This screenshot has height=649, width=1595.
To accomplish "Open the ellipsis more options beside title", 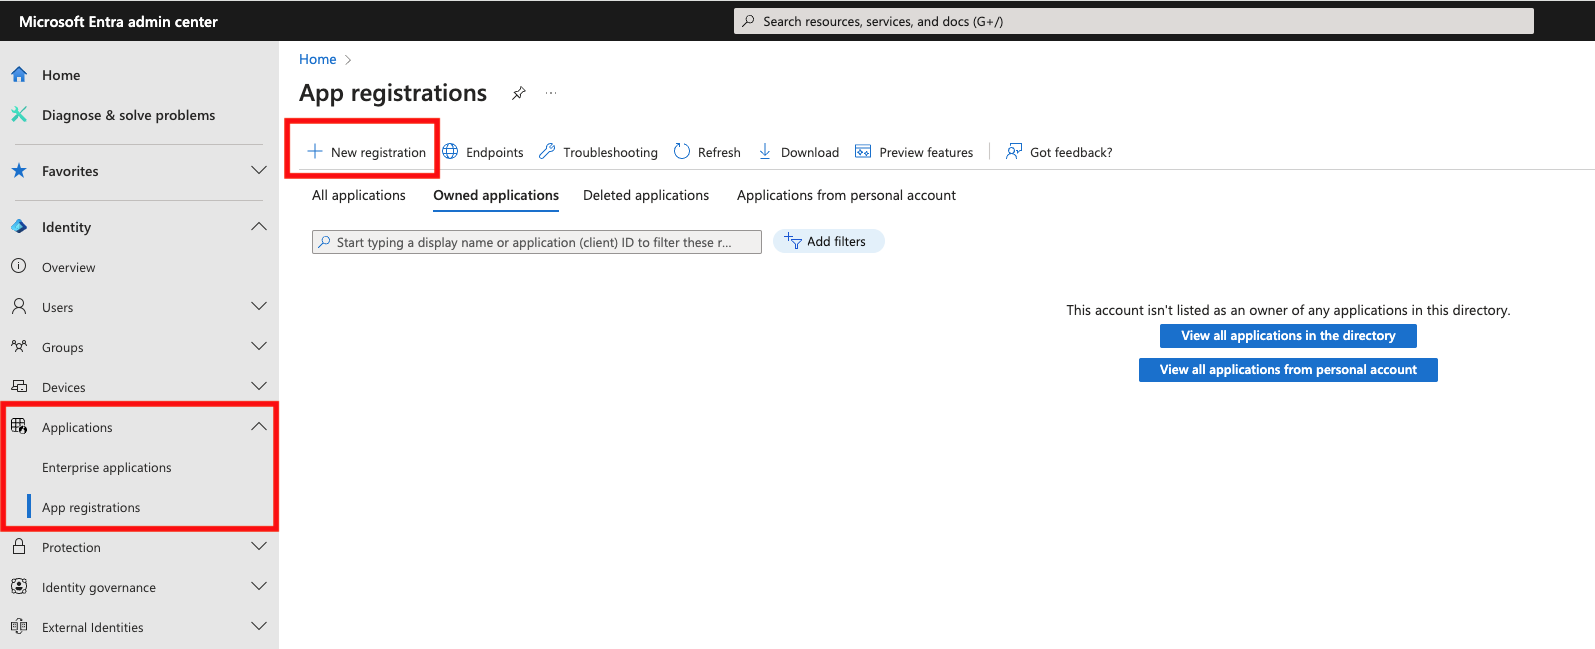I will (x=551, y=93).
